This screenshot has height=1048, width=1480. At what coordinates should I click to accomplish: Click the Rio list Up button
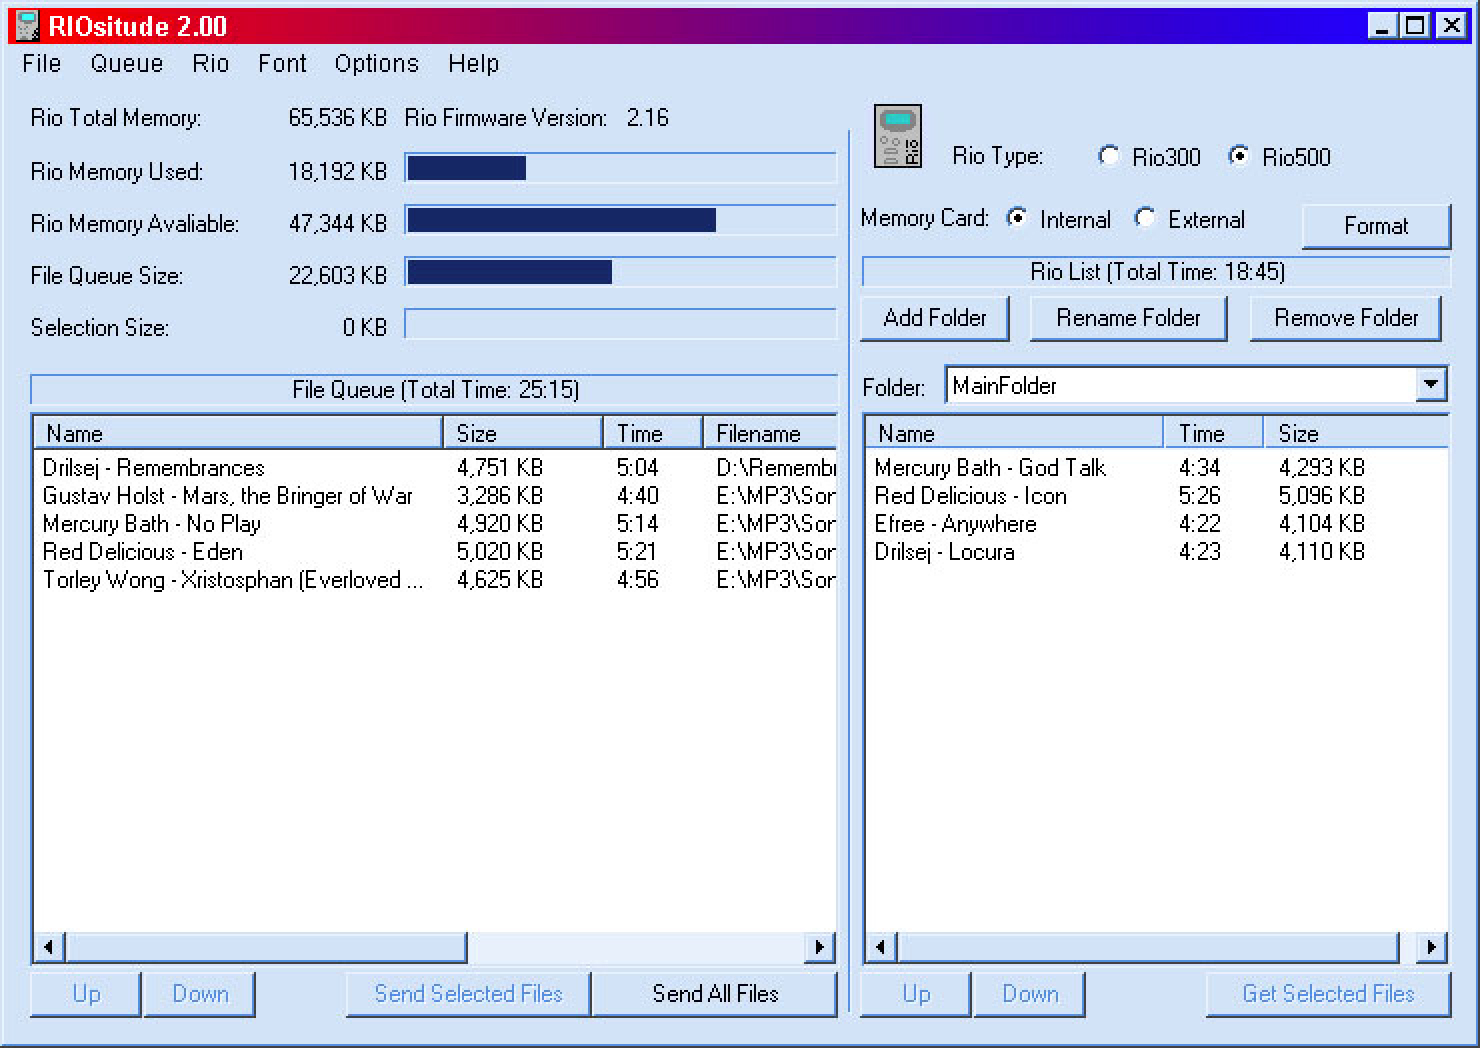coord(916,994)
